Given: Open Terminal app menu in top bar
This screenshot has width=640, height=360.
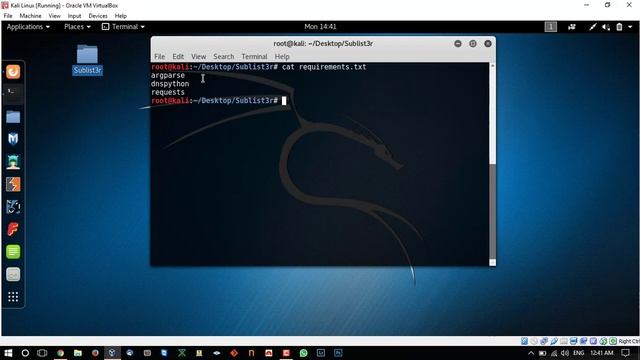Looking at the screenshot, I should (123, 27).
